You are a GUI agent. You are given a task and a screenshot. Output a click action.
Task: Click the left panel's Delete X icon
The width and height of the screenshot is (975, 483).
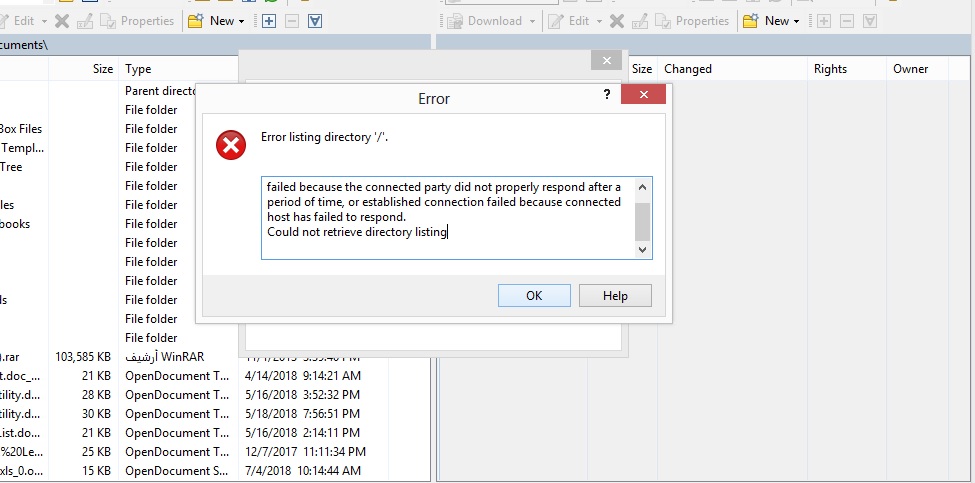[x=63, y=21]
